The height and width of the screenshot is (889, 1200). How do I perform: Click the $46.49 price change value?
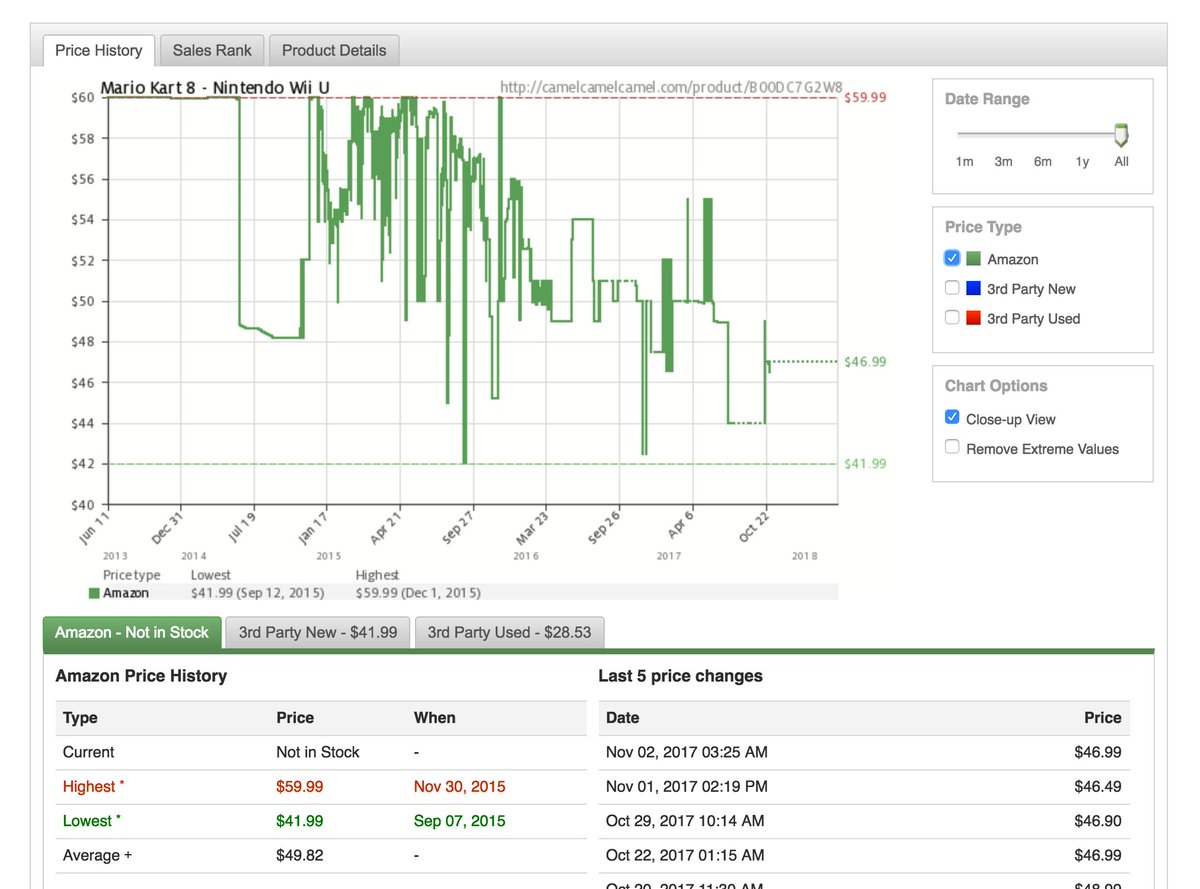click(x=1098, y=787)
